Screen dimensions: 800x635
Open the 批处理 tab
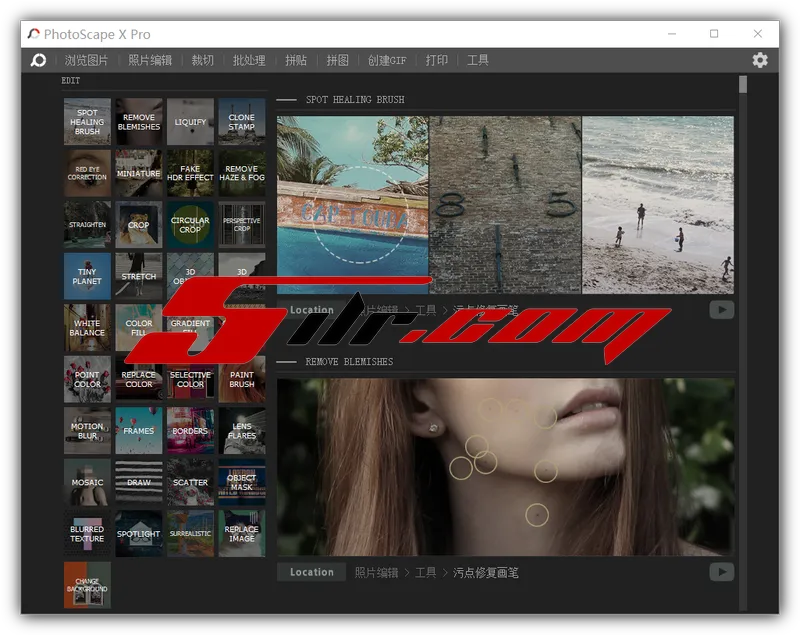(249, 60)
